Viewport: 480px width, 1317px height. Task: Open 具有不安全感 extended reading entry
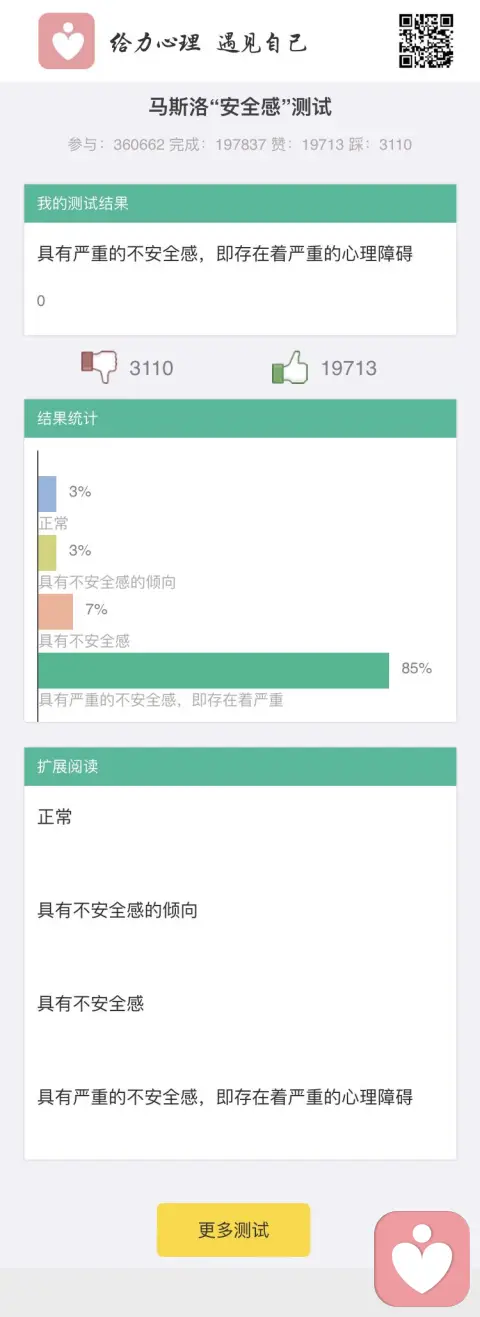tap(91, 1003)
